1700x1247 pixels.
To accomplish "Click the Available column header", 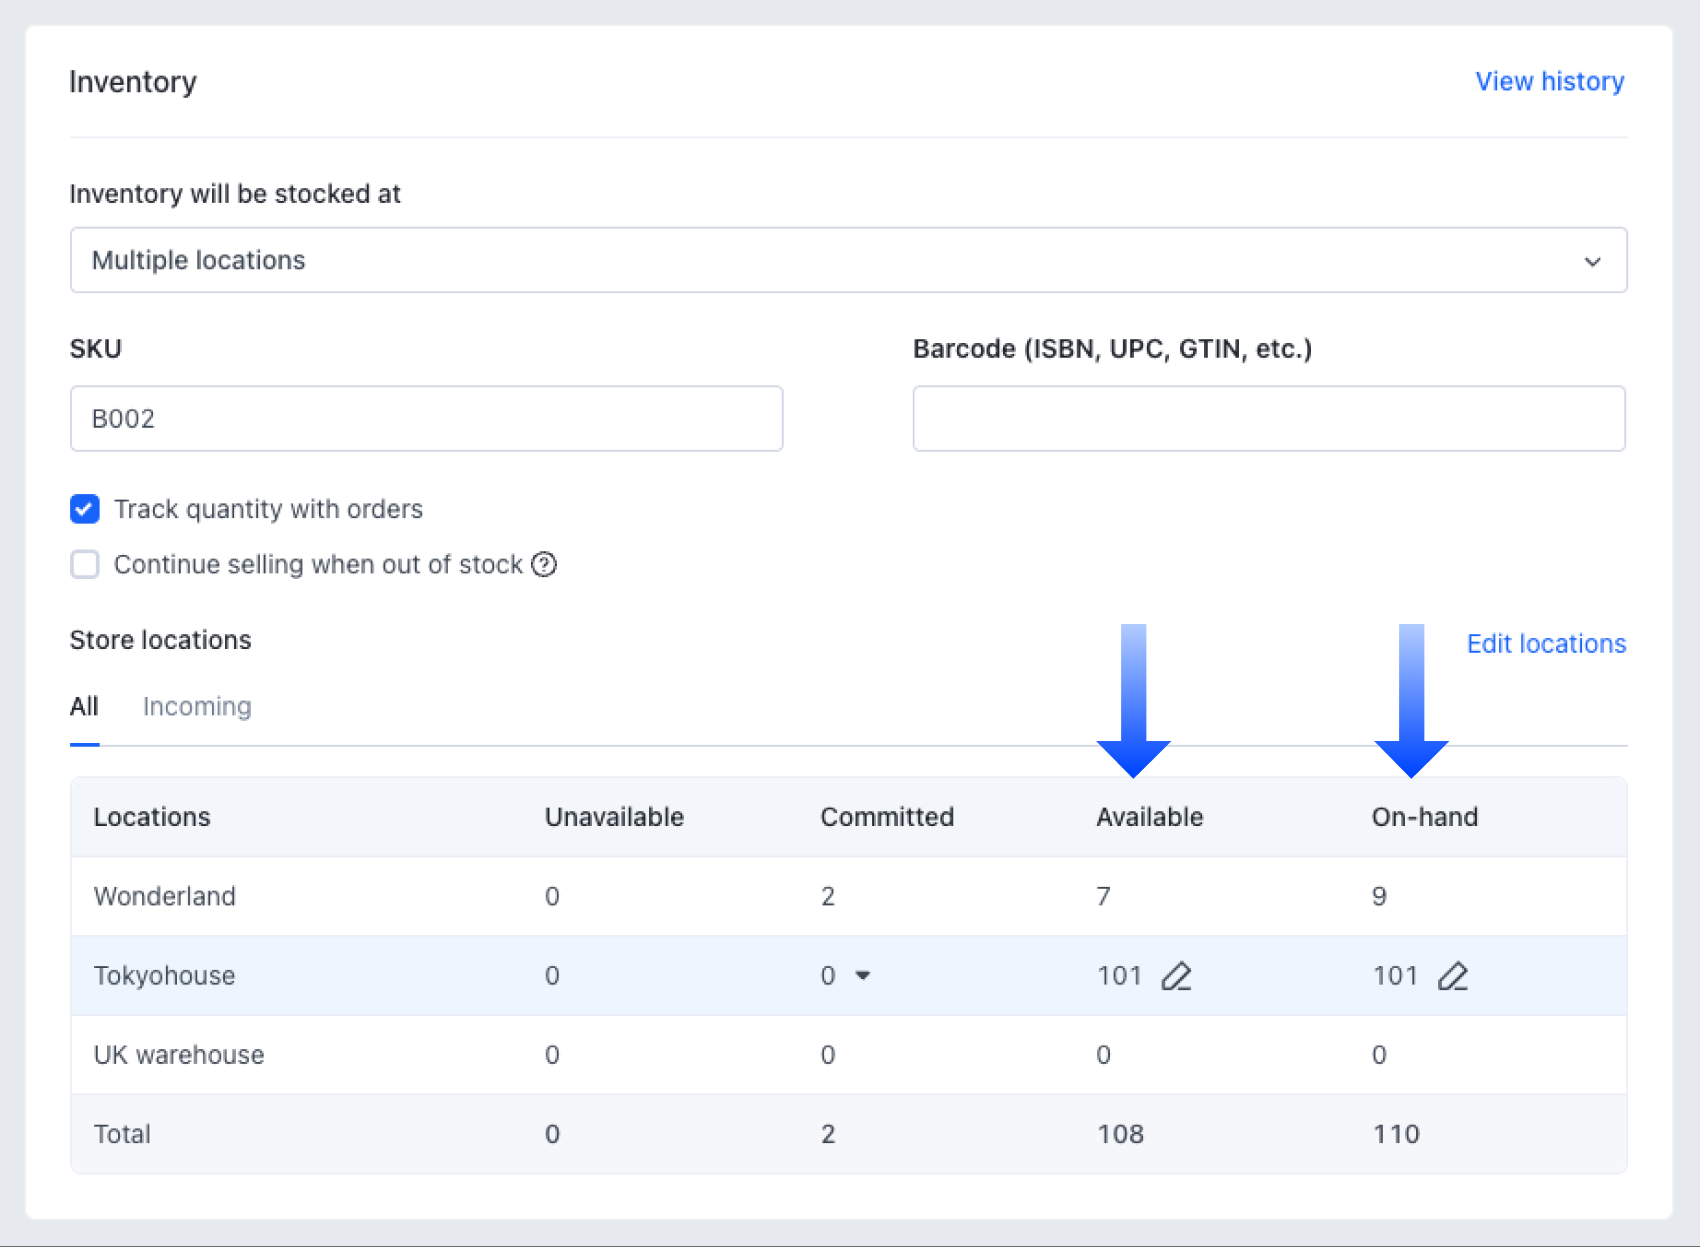I will point(1149,817).
